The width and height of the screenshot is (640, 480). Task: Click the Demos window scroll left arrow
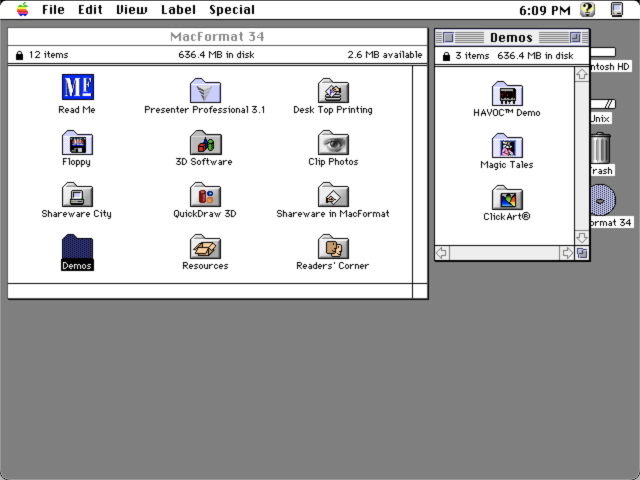(x=442, y=253)
